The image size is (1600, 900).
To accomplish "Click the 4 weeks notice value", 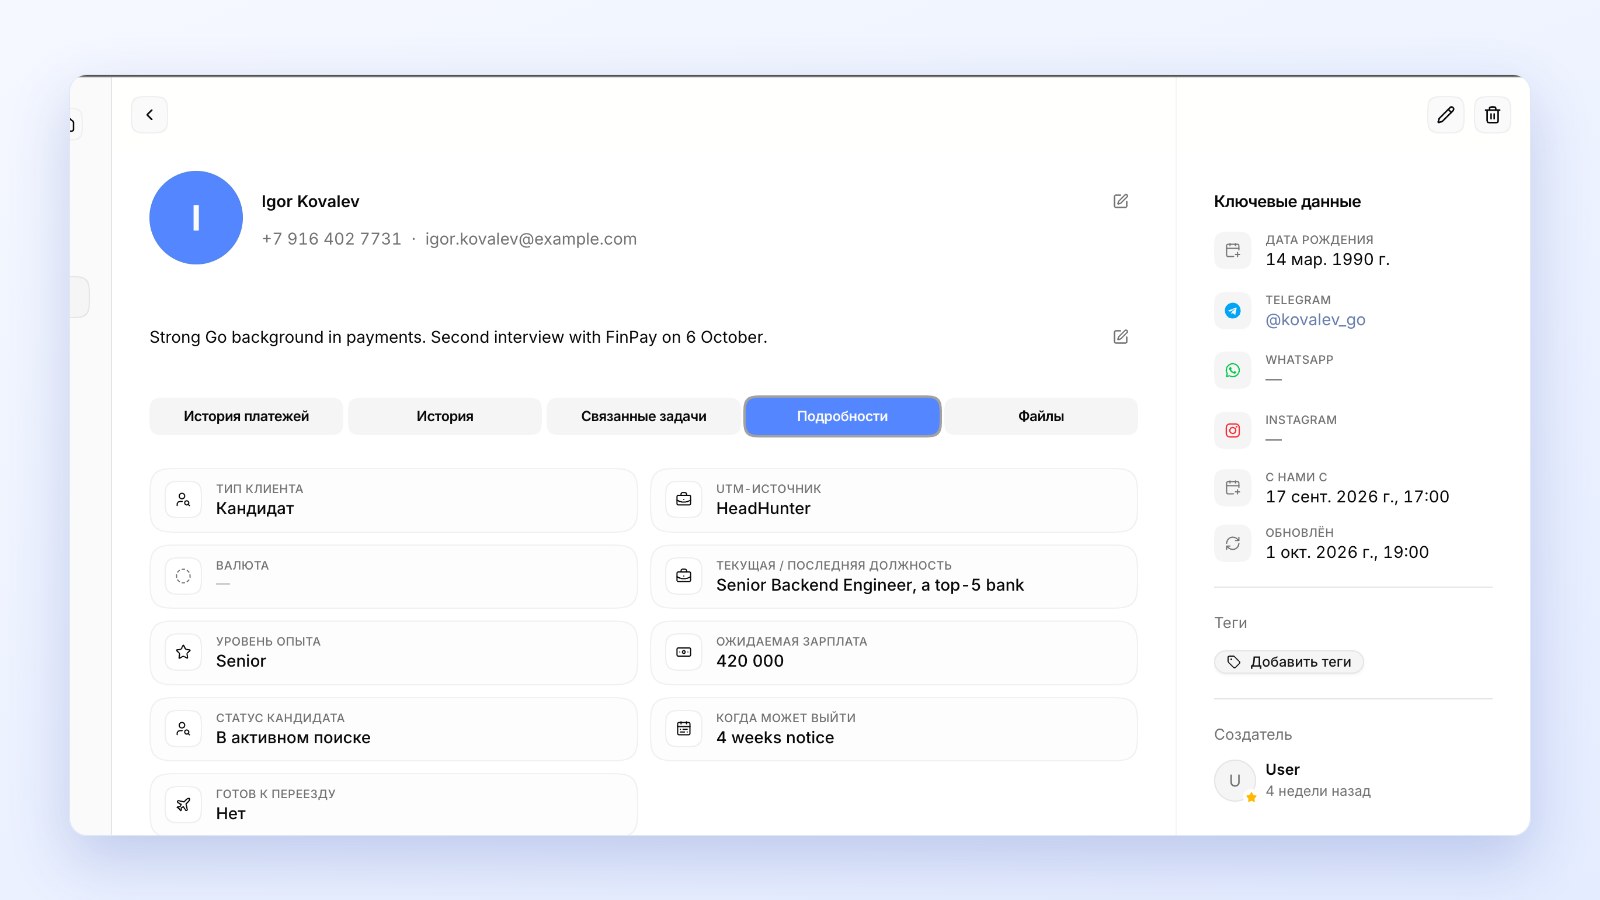I will click(x=775, y=737).
